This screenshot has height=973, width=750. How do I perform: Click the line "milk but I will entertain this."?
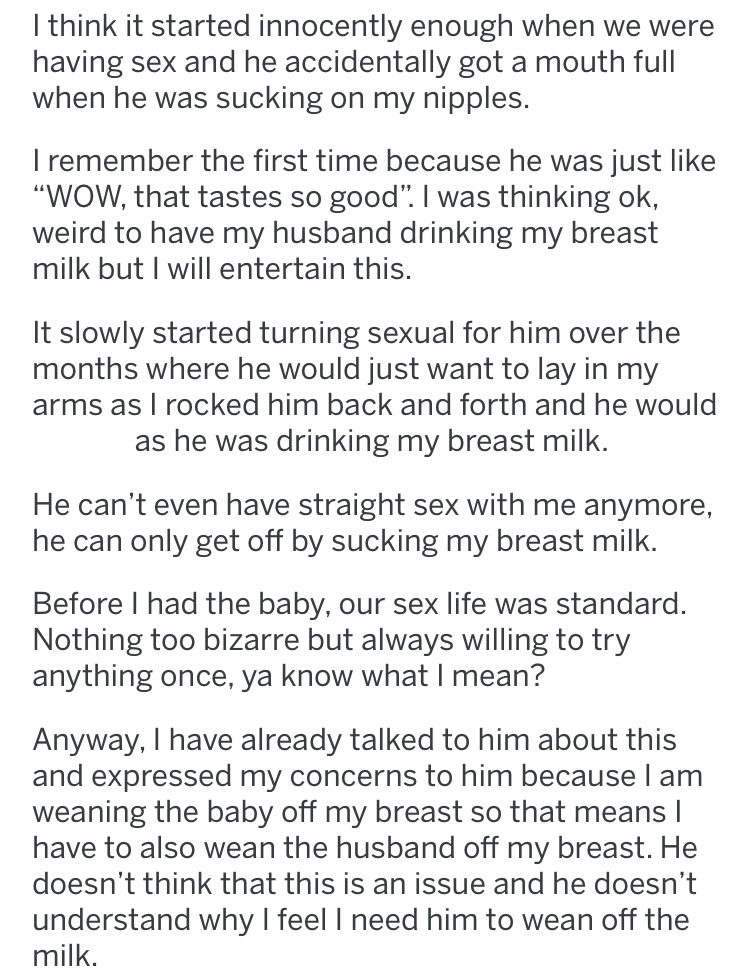pyautogui.click(x=222, y=268)
